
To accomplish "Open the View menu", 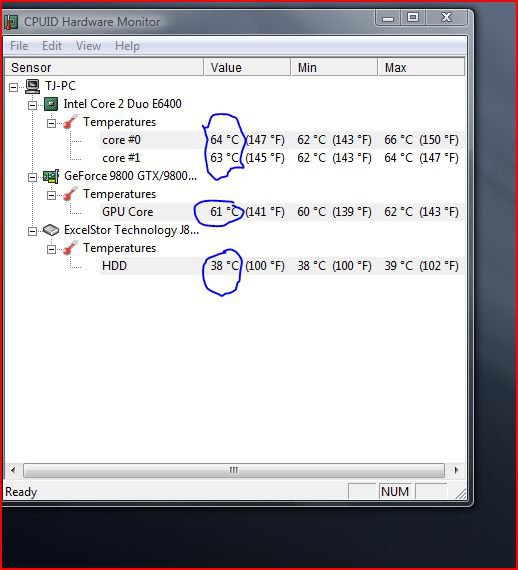I will pos(88,46).
